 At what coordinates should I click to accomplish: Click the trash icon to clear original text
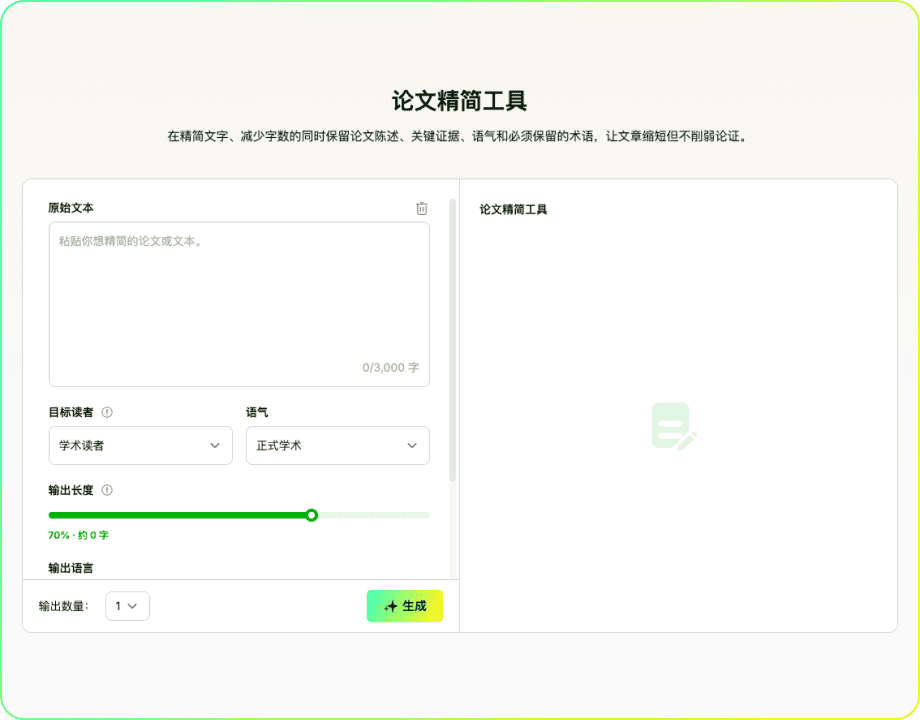421,208
